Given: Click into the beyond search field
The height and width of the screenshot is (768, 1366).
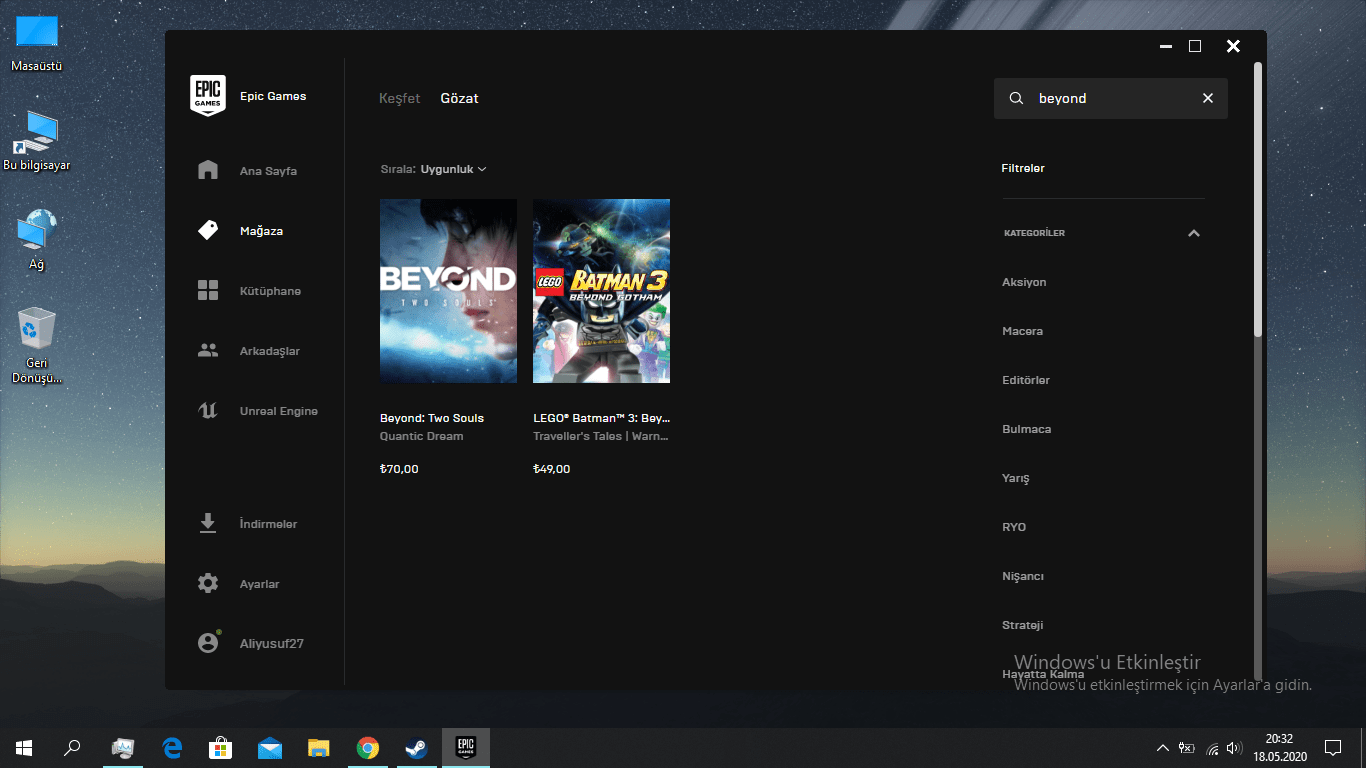Looking at the screenshot, I should (x=1110, y=98).
